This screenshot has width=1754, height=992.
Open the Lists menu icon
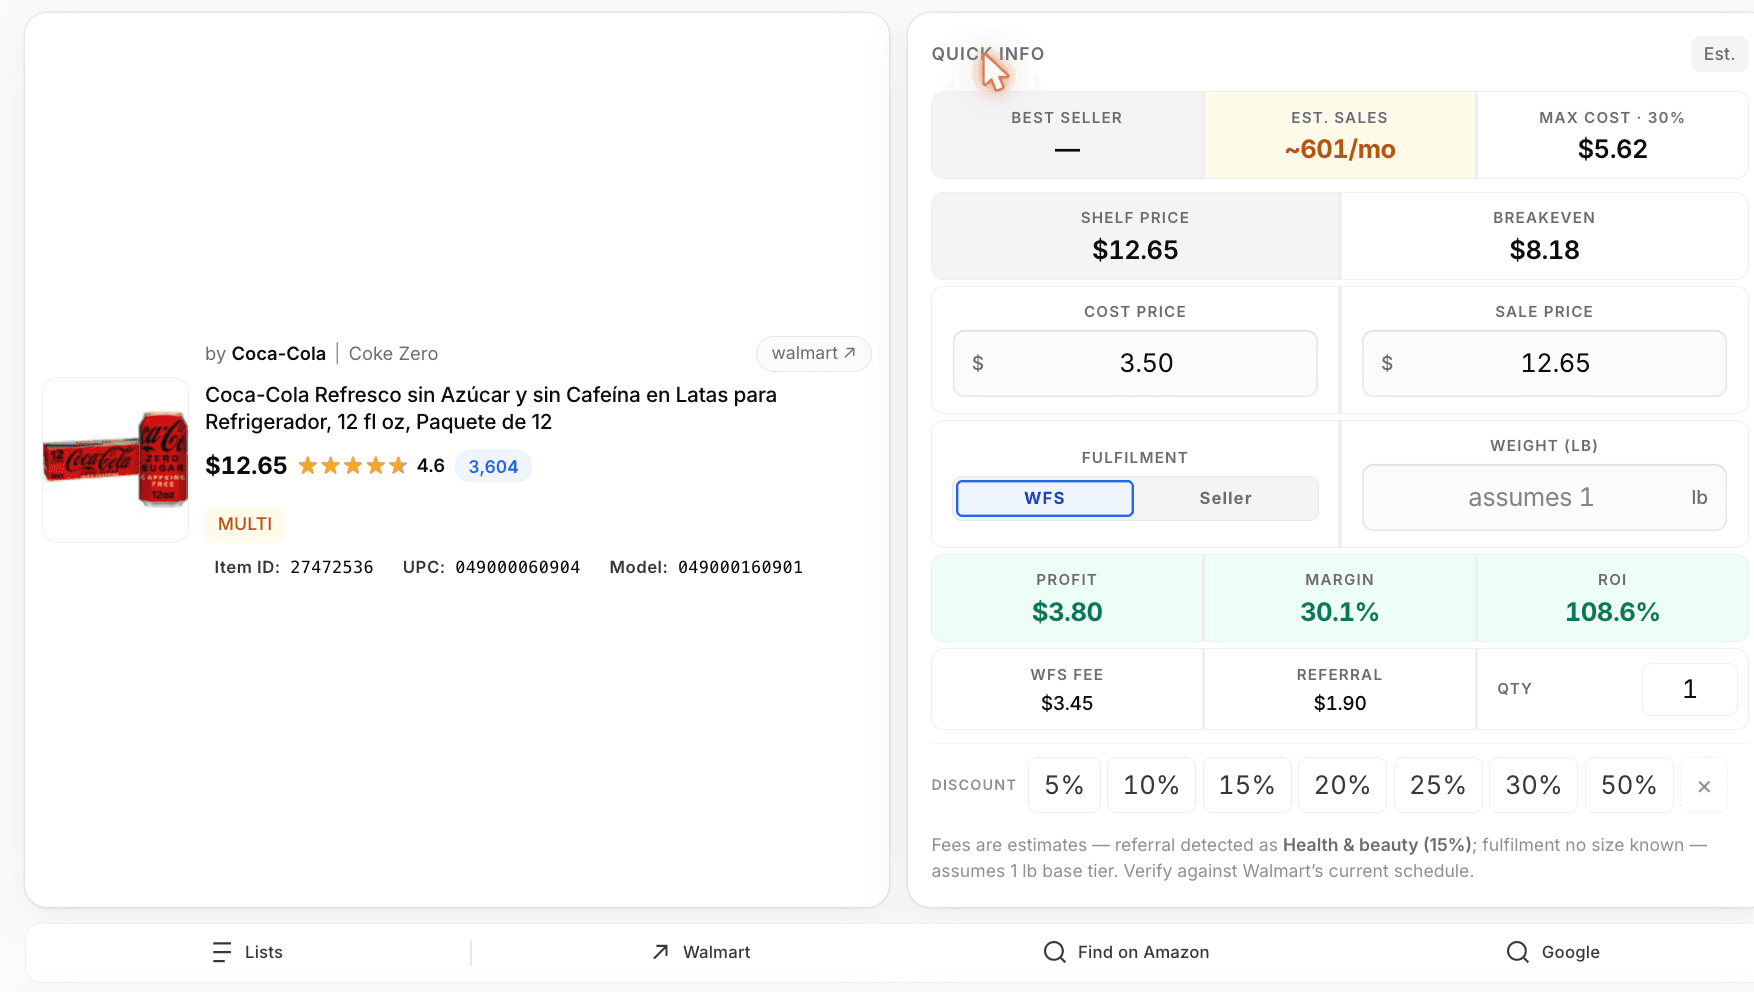(x=222, y=952)
